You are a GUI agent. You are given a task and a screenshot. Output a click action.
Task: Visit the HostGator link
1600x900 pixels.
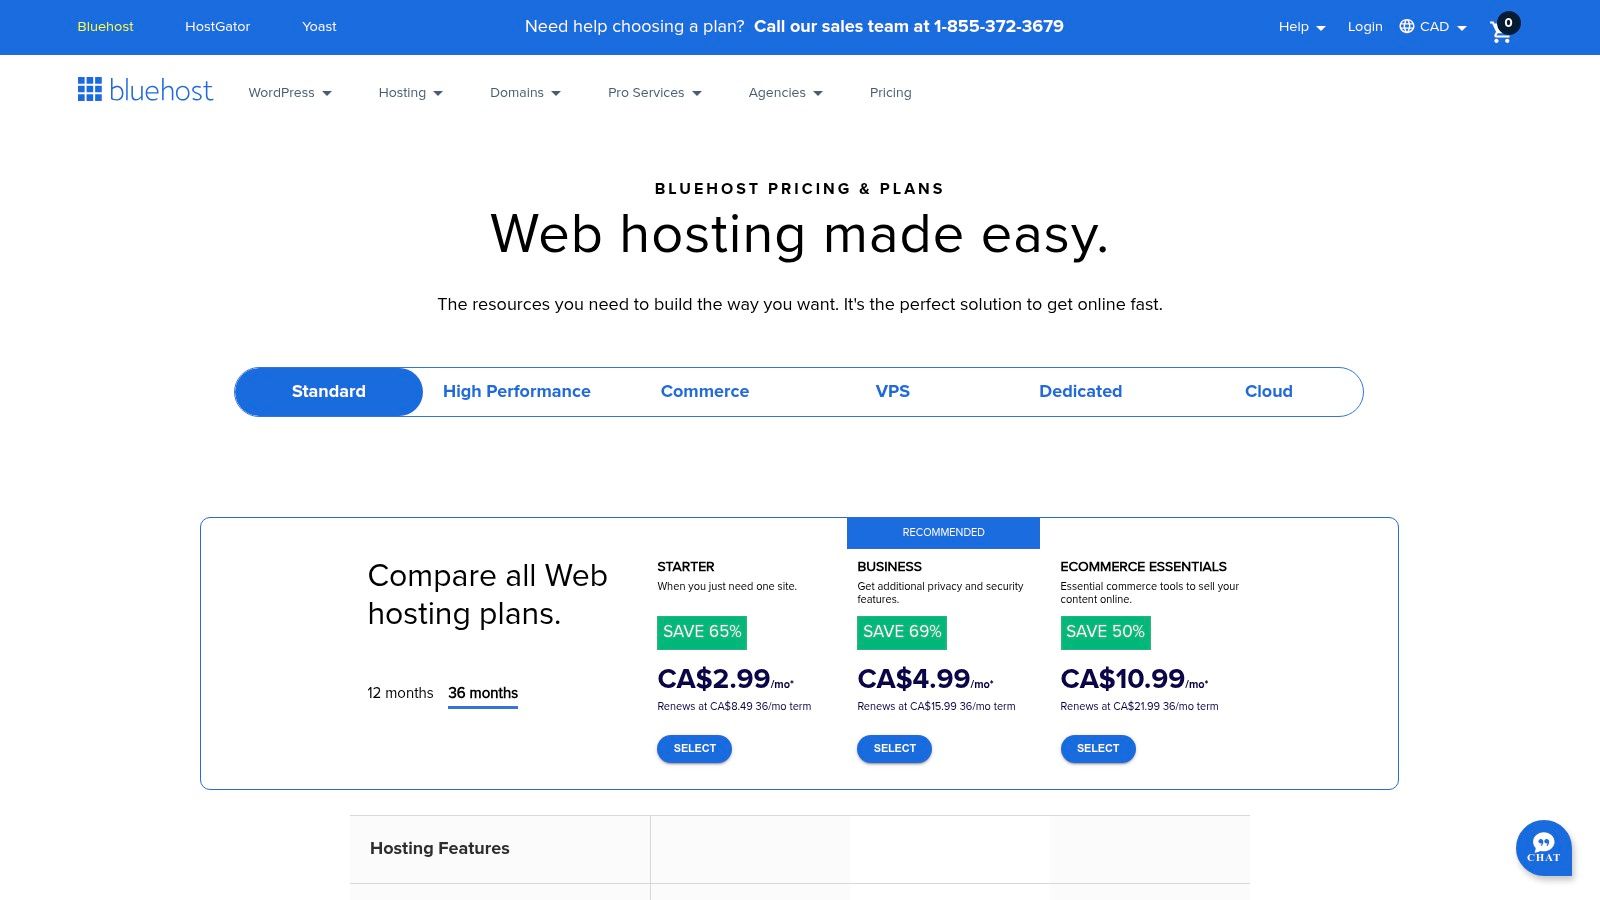[218, 26]
